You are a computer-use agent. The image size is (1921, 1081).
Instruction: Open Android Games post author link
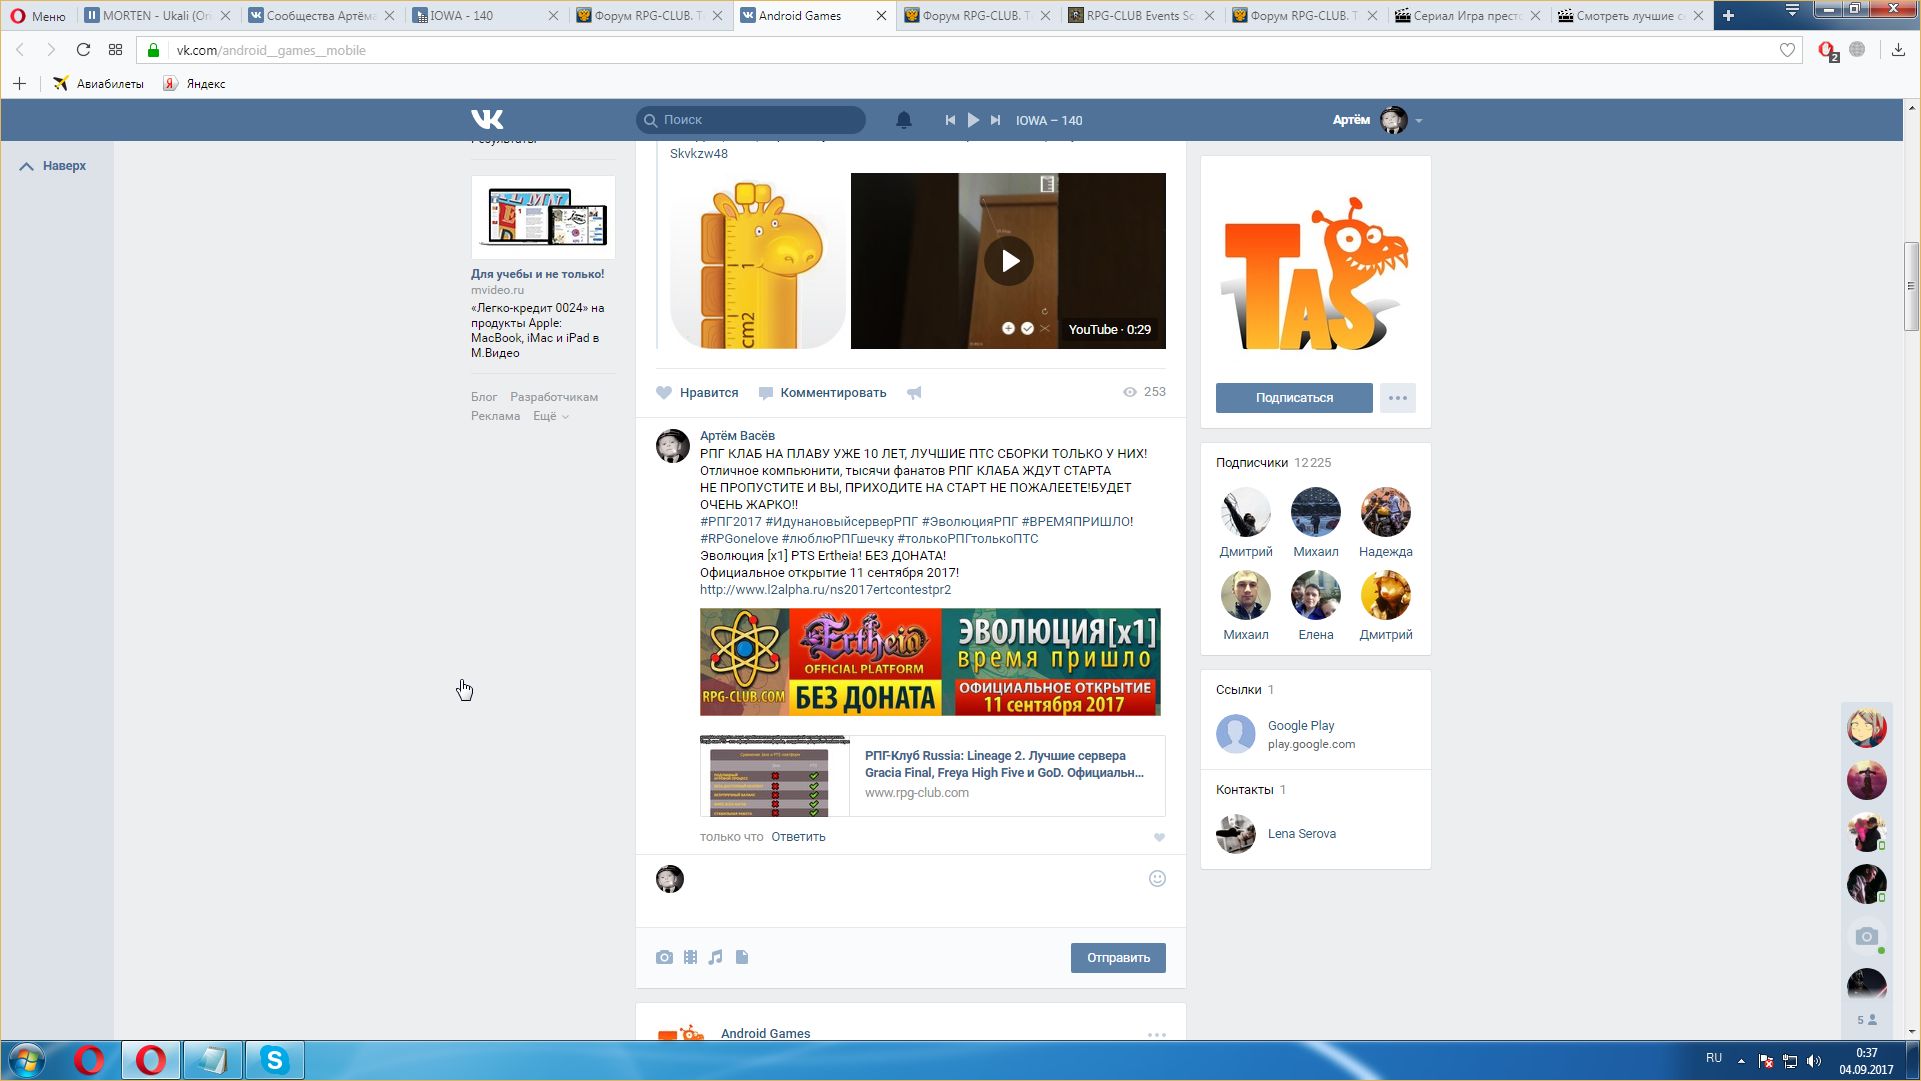pyautogui.click(x=765, y=1034)
